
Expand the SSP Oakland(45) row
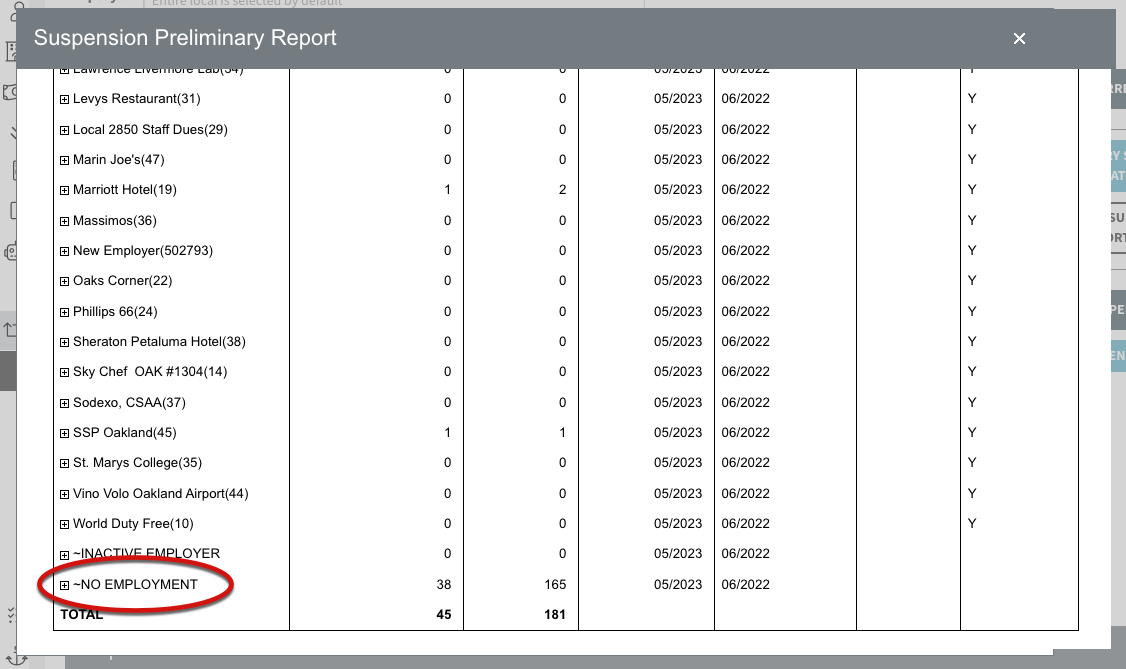pos(65,434)
